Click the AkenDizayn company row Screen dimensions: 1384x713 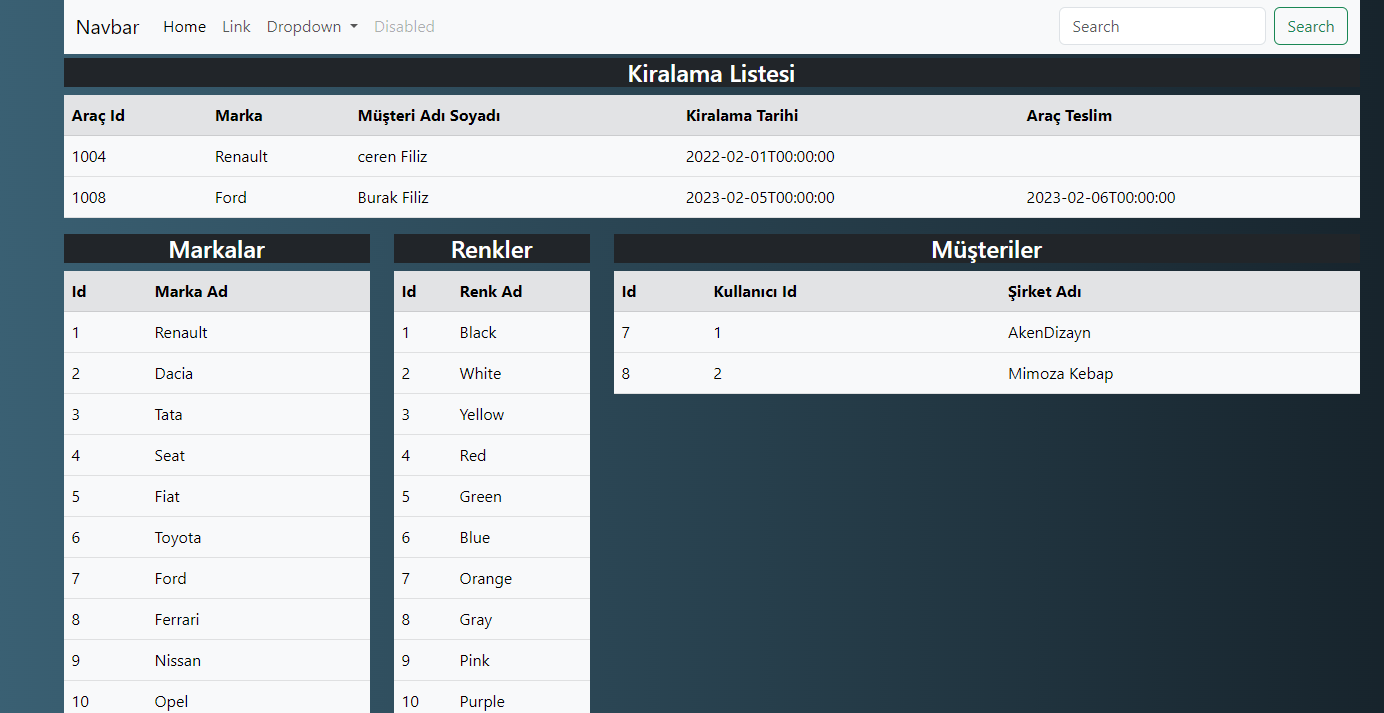(x=986, y=332)
